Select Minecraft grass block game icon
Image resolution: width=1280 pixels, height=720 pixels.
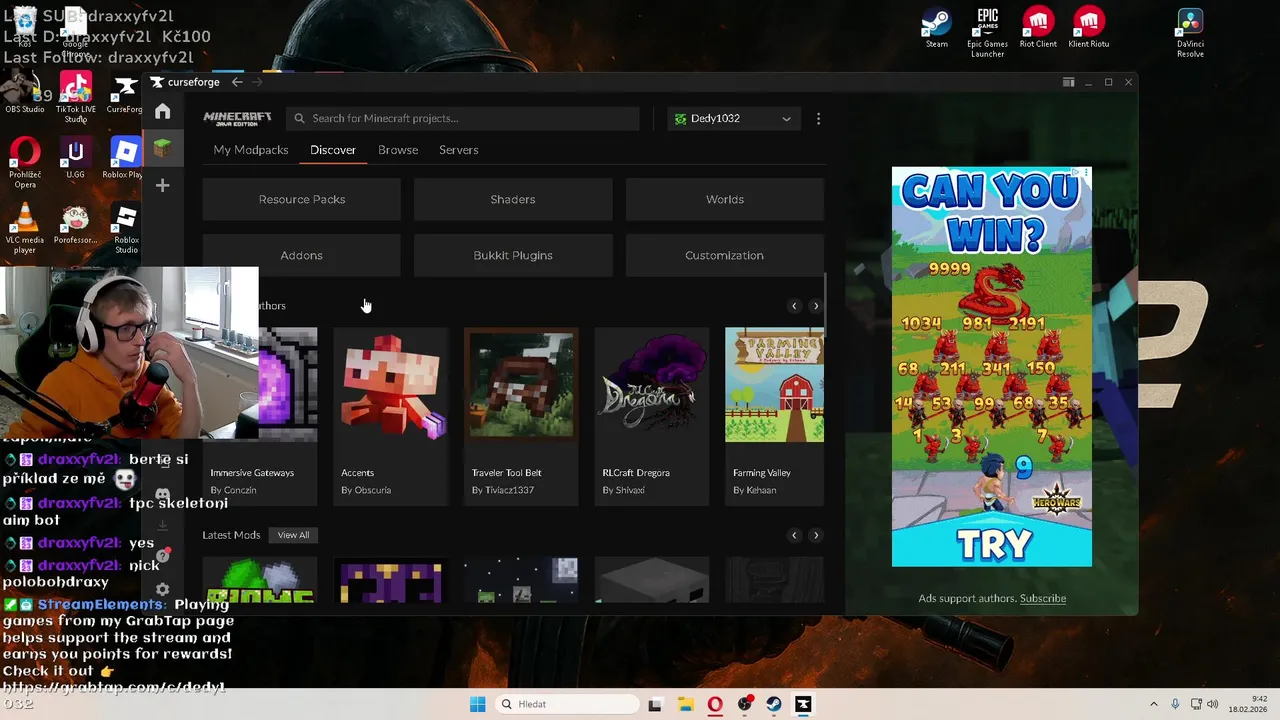(x=163, y=148)
